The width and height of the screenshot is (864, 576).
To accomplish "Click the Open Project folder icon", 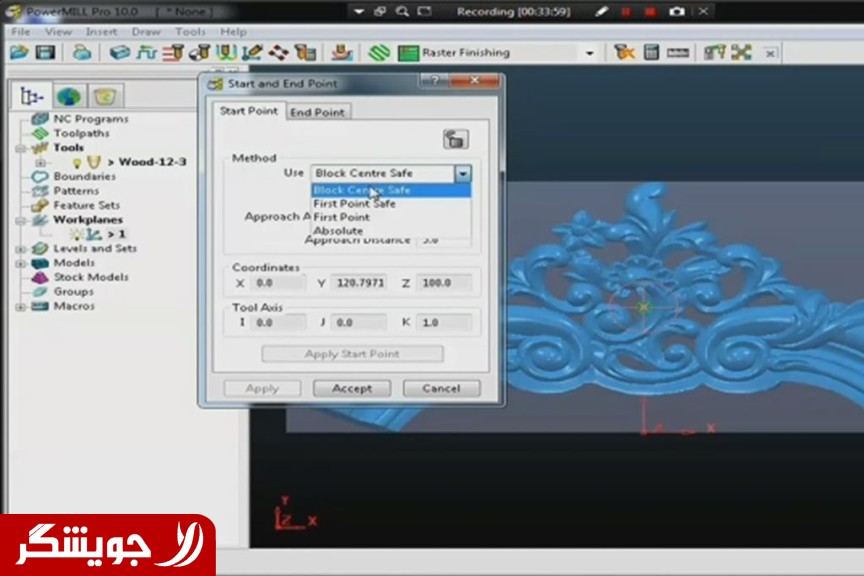I will (x=19, y=52).
